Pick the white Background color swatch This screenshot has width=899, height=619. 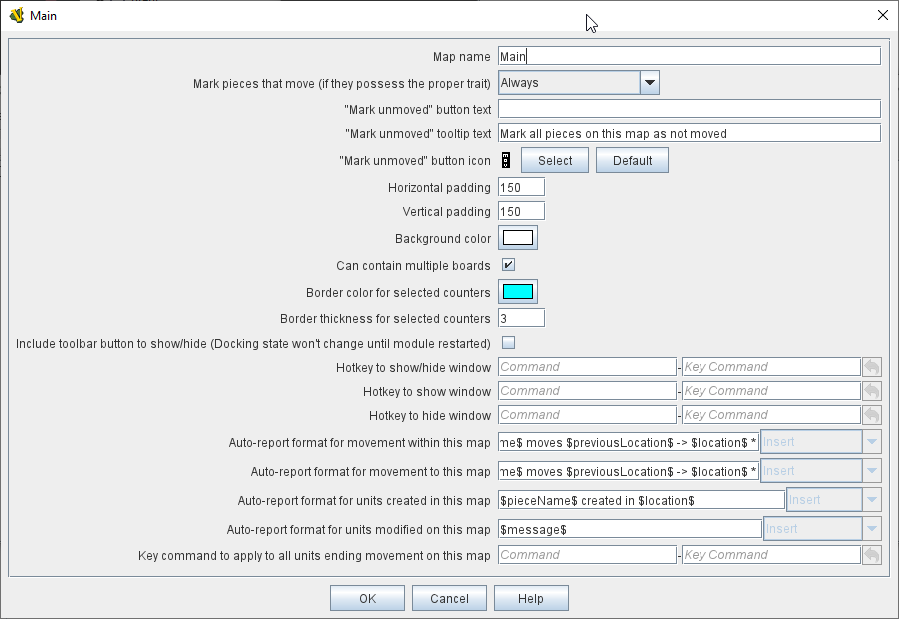click(x=518, y=238)
